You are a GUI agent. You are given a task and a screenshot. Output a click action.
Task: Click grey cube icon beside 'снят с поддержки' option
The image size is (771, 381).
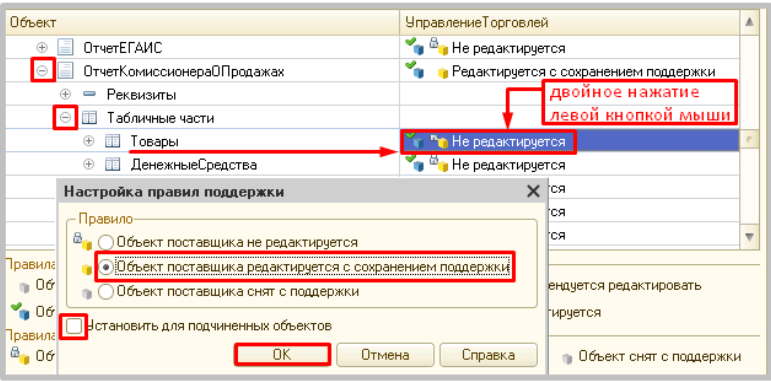point(87,293)
